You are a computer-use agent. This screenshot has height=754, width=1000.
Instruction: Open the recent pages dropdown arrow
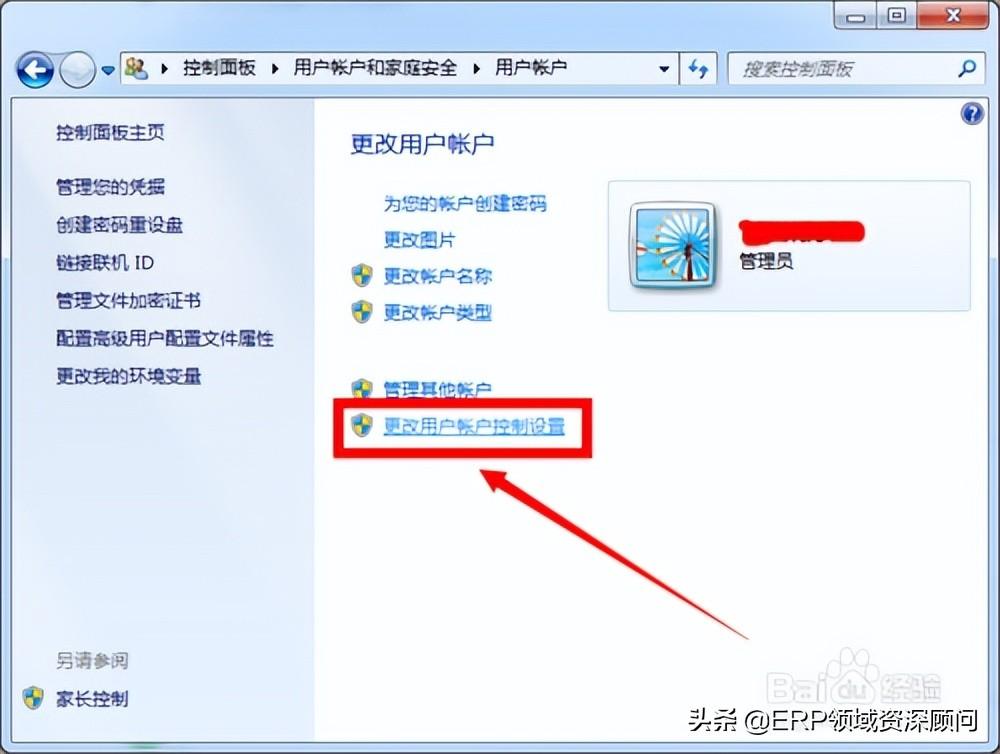pyautogui.click(x=108, y=70)
